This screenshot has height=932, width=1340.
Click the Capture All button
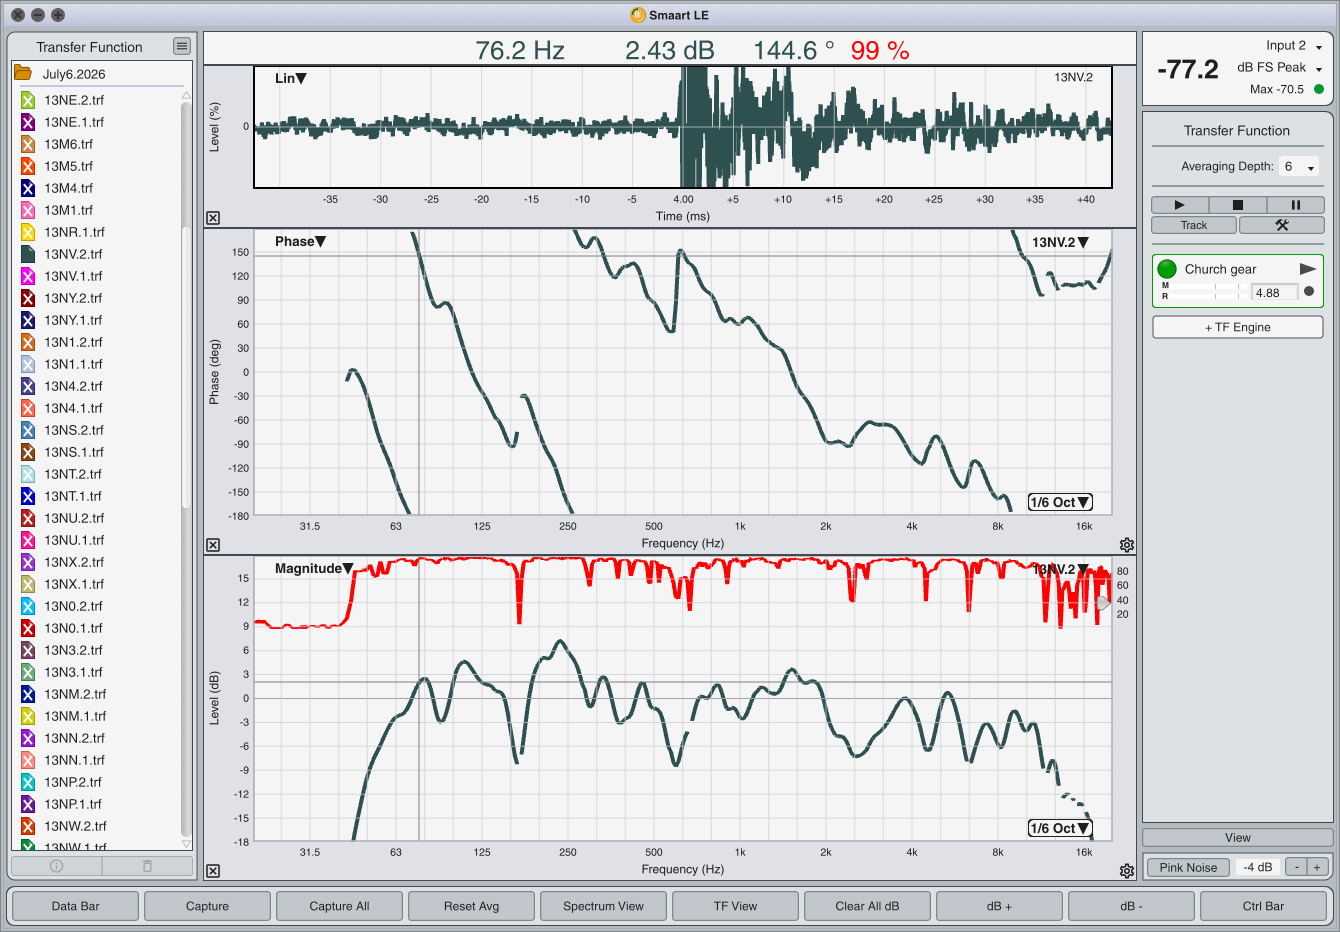tap(339, 906)
